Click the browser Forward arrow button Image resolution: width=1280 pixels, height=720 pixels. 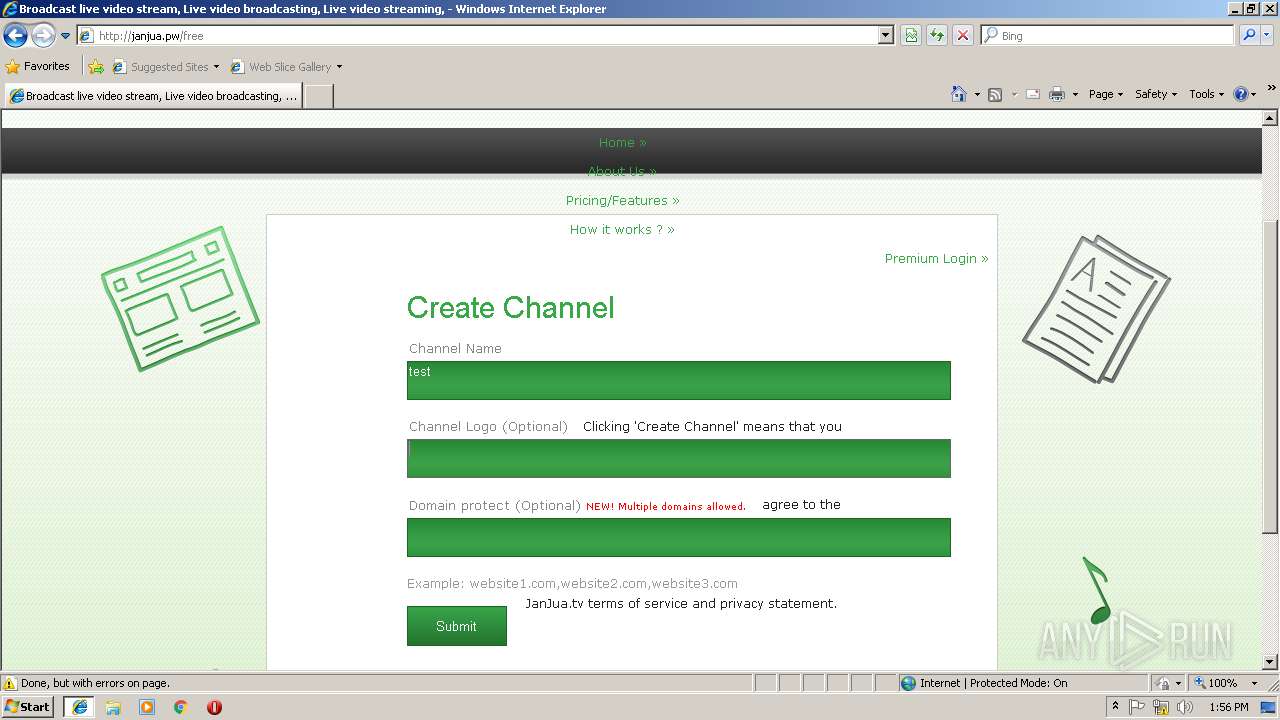coord(43,36)
